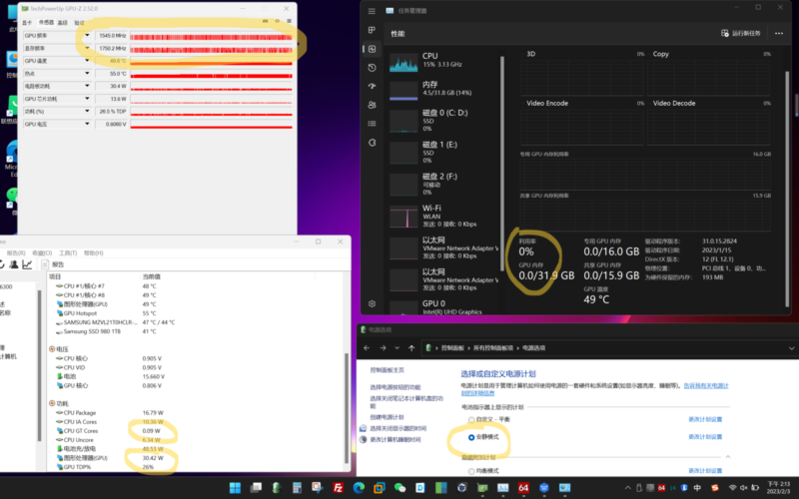Select the CPU performance graph entry

(429, 60)
